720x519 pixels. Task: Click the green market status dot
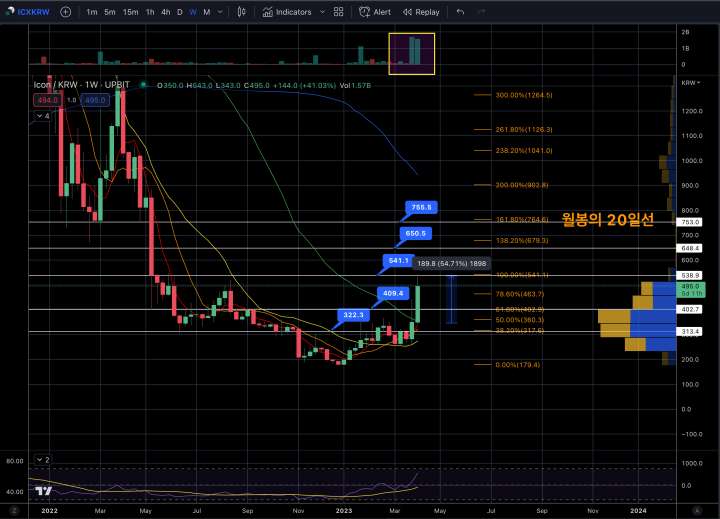[x=143, y=85]
